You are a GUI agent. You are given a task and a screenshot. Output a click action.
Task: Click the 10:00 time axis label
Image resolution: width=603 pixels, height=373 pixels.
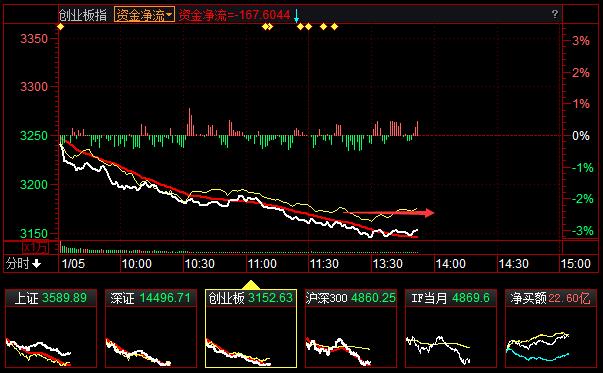(x=137, y=264)
